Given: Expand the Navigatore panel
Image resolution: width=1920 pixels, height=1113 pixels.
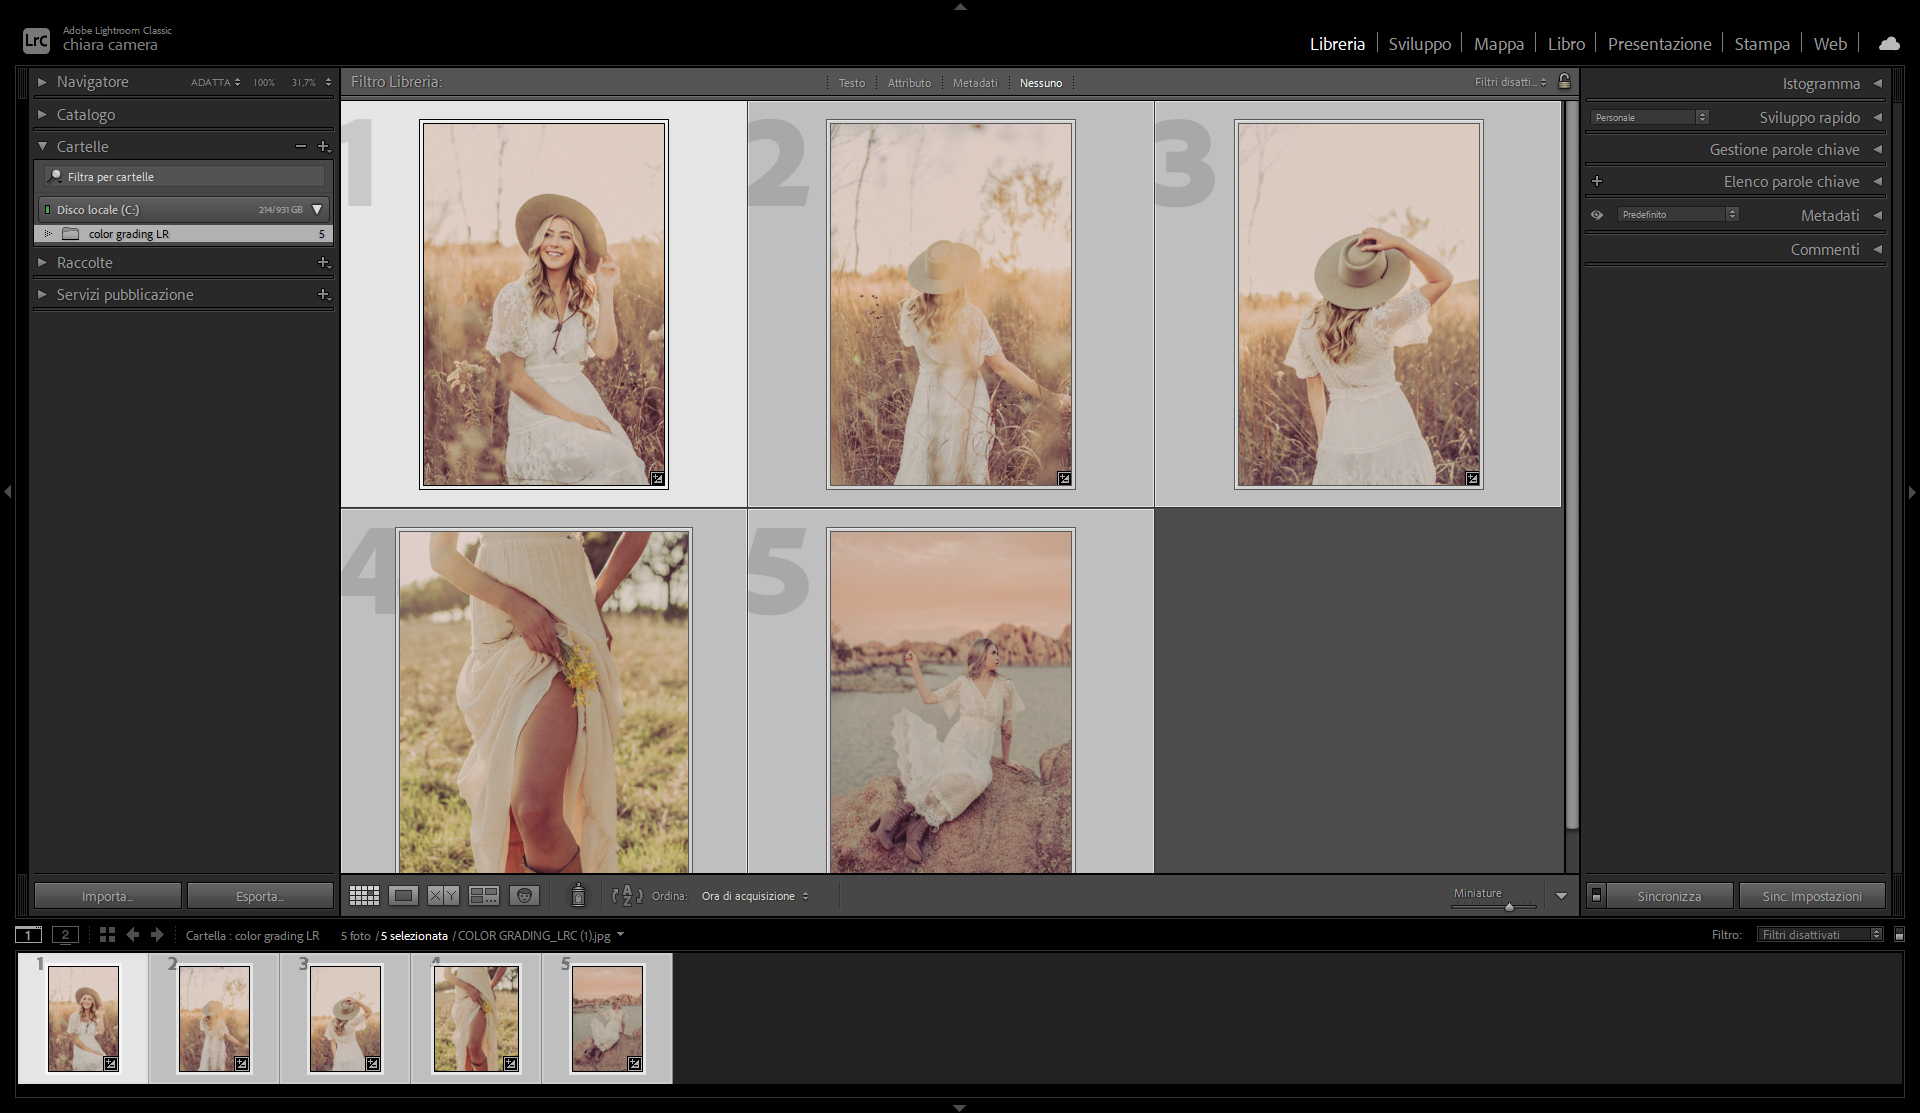Looking at the screenshot, I should 42,82.
